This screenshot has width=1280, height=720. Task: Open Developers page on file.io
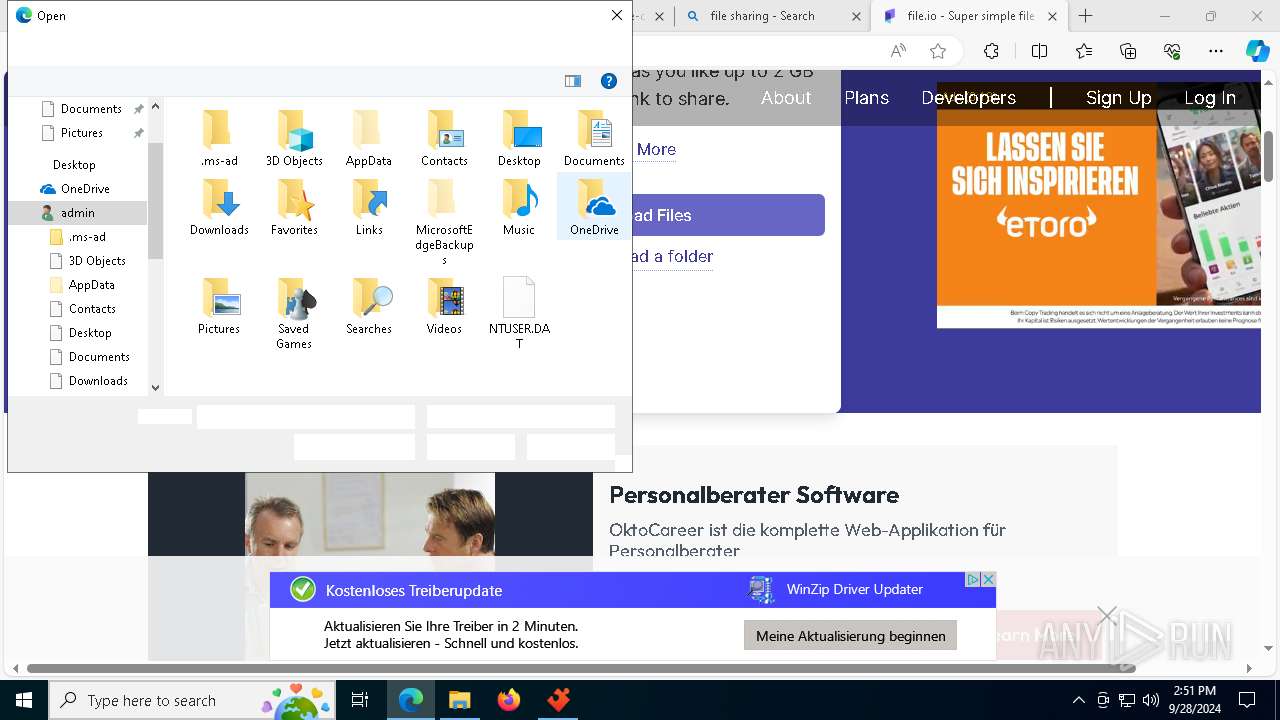[968, 97]
